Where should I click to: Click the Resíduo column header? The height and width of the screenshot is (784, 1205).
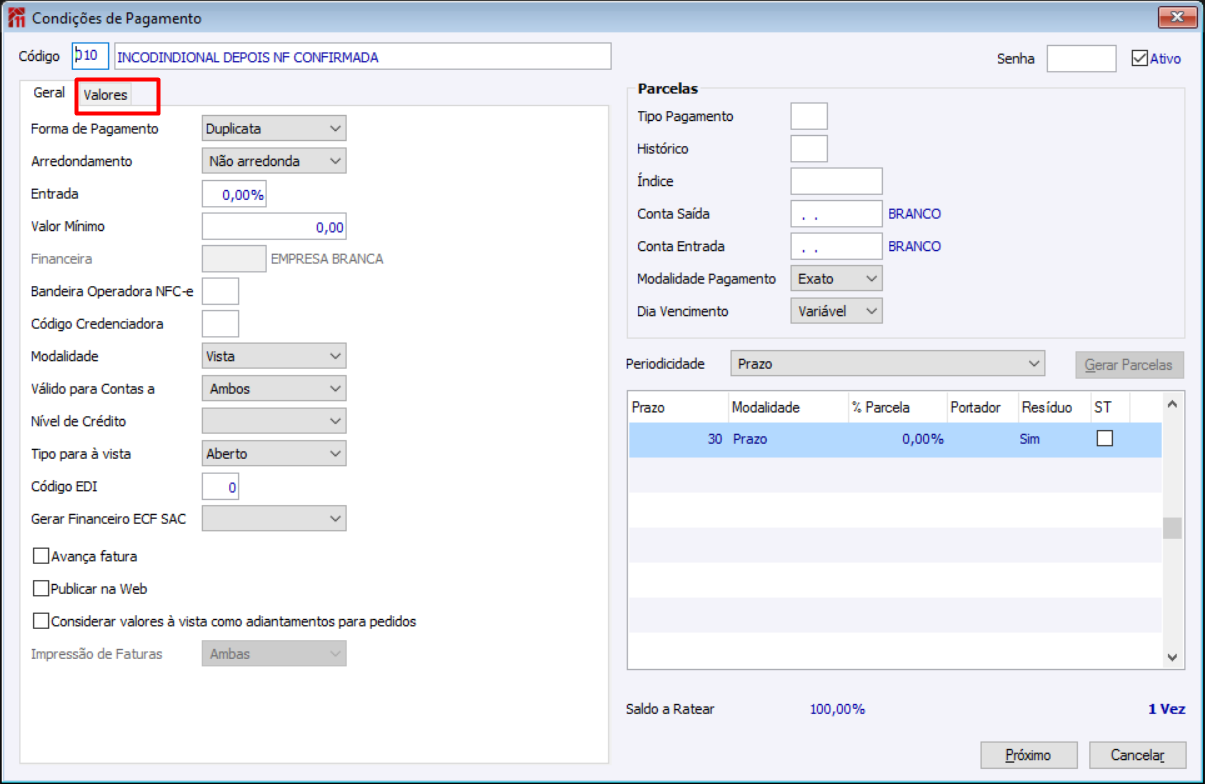point(1053,407)
